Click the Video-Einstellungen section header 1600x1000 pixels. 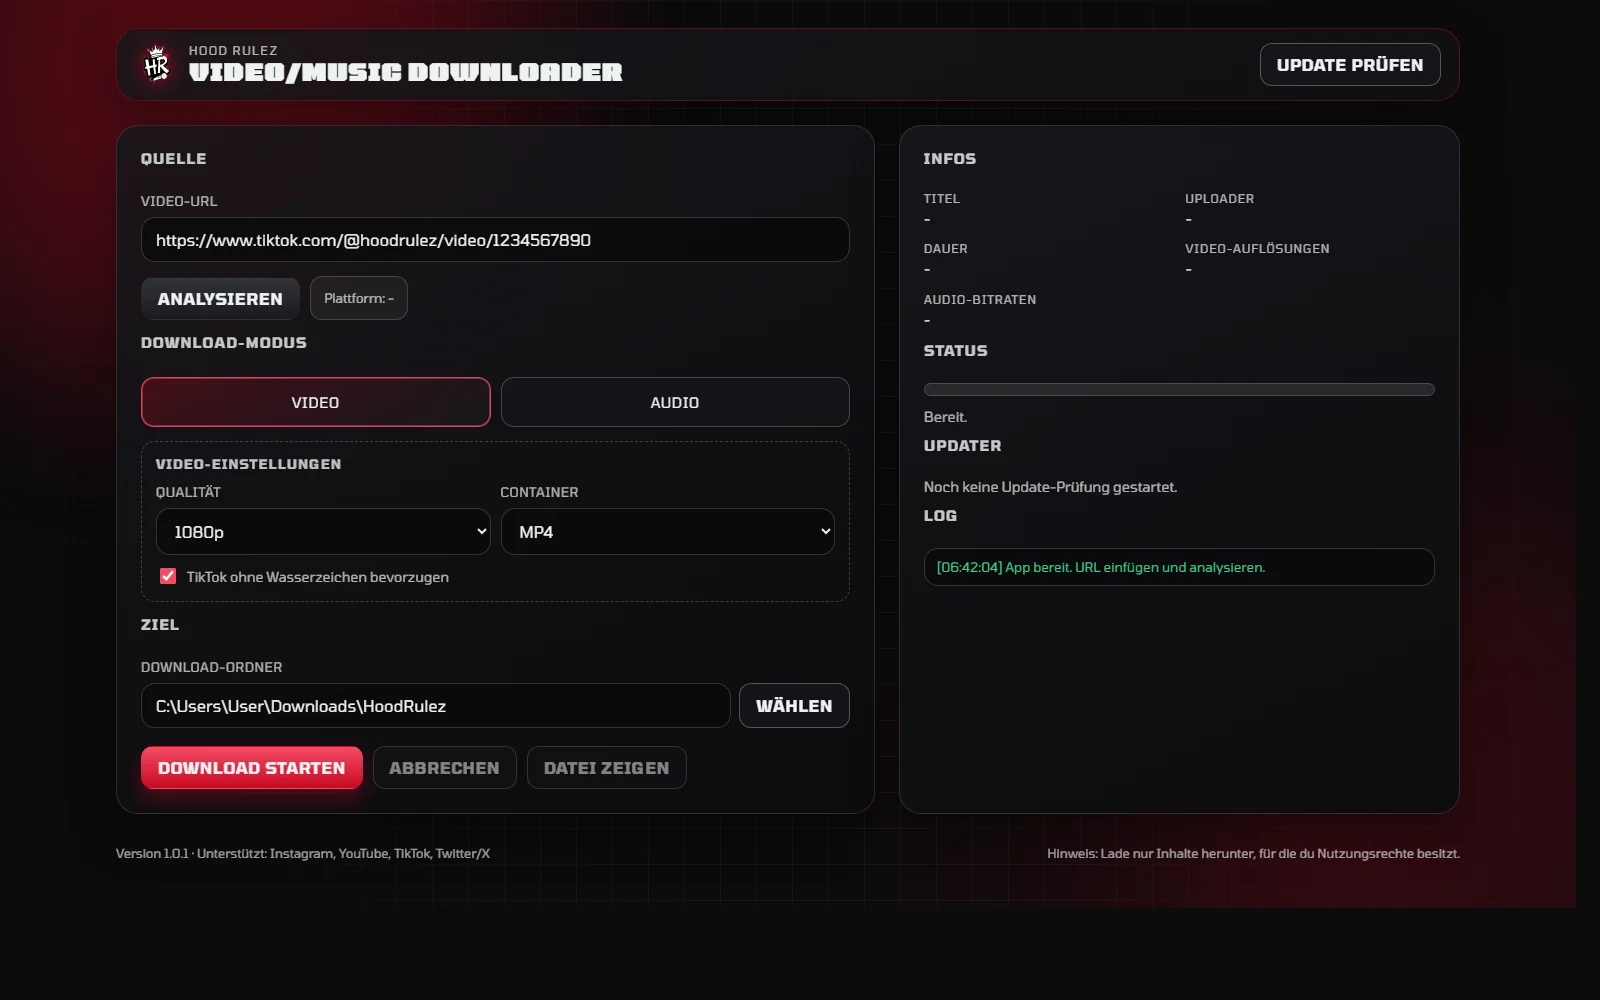click(x=248, y=463)
